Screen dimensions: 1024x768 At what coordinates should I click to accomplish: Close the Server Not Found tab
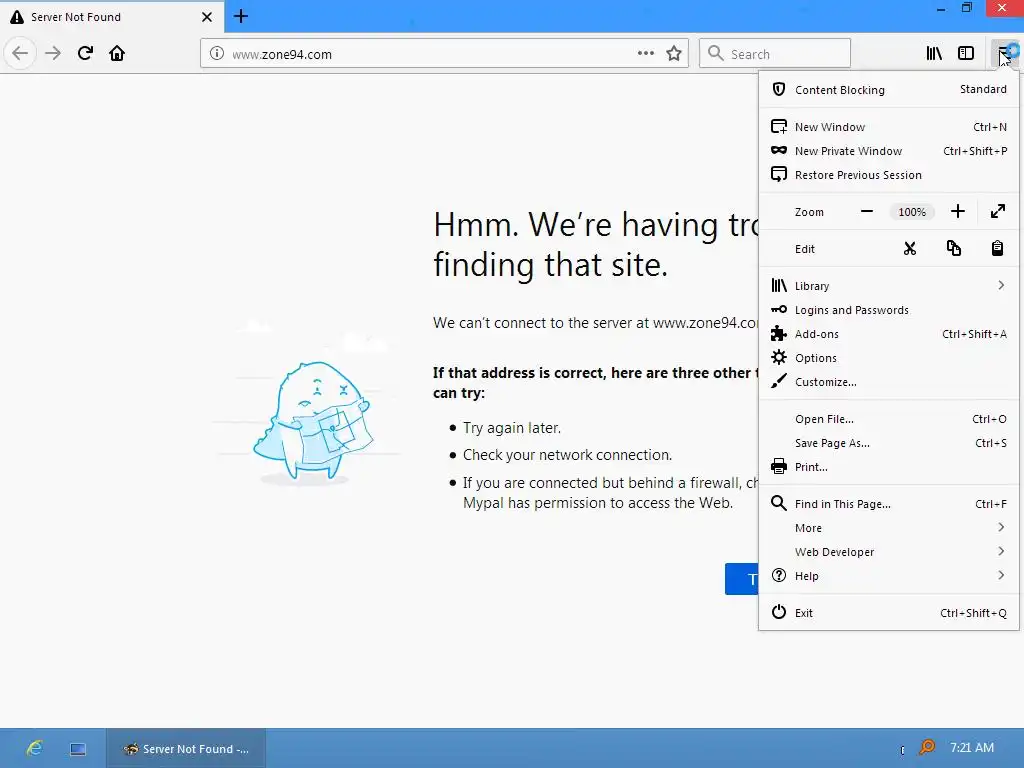[x=206, y=17]
